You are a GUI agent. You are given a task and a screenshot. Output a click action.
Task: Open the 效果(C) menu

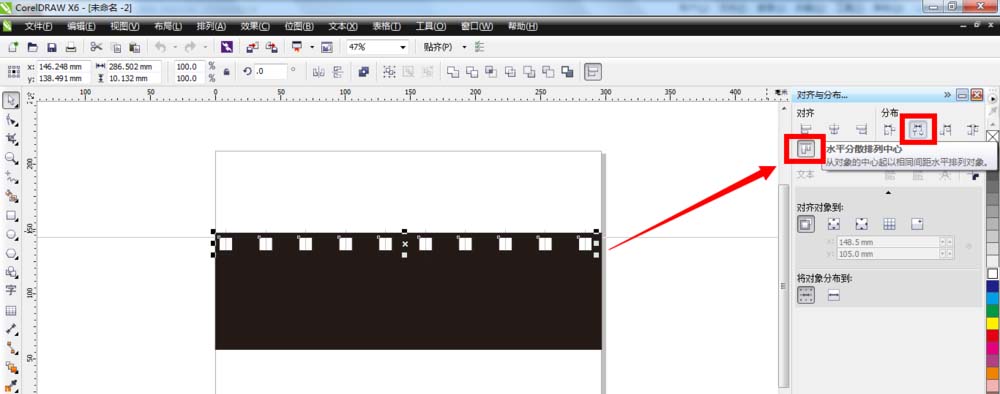click(255, 27)
